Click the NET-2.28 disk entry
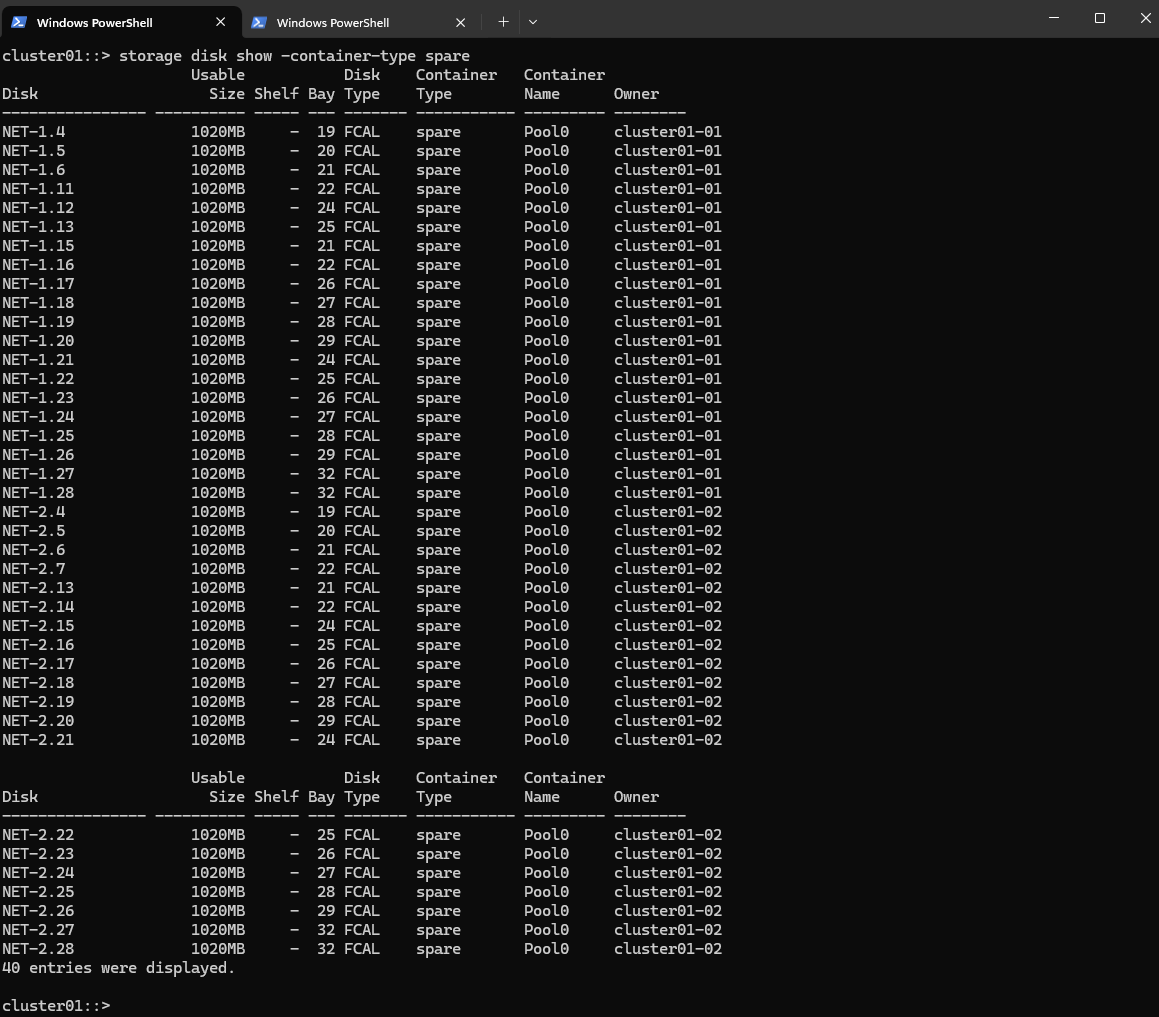 click(38, 949)
